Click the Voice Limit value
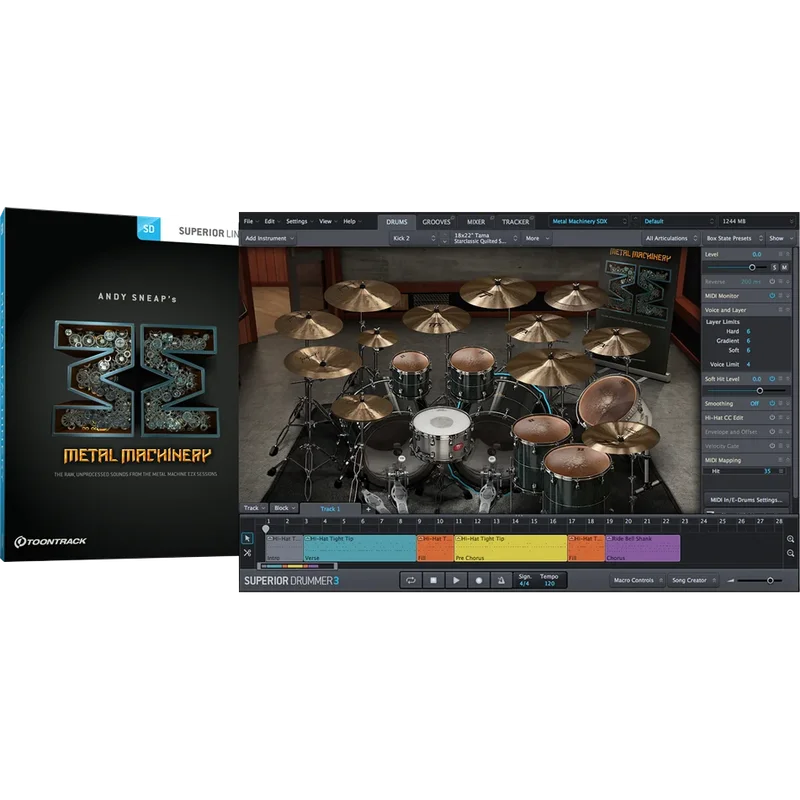Viewport: 800px width, 800px height. [748, 365]
